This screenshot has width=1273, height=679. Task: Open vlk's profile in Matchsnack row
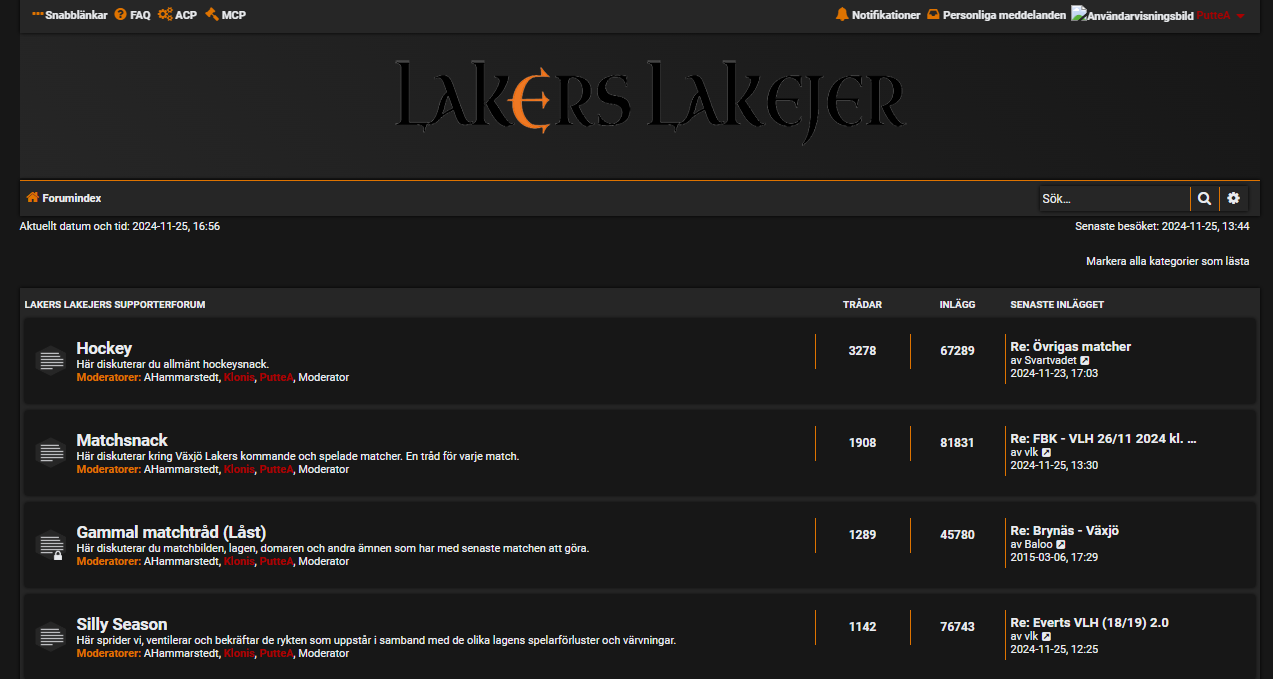coord(1031,452)
